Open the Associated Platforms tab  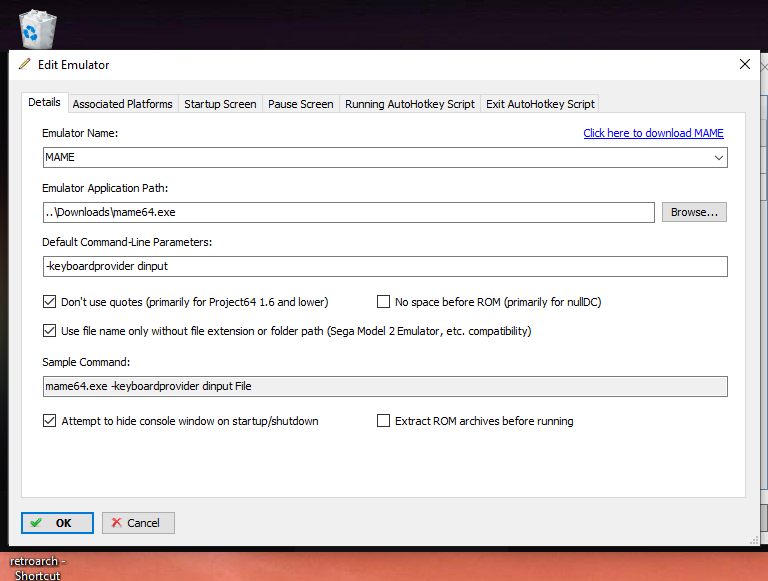click(x=122, y=104)
